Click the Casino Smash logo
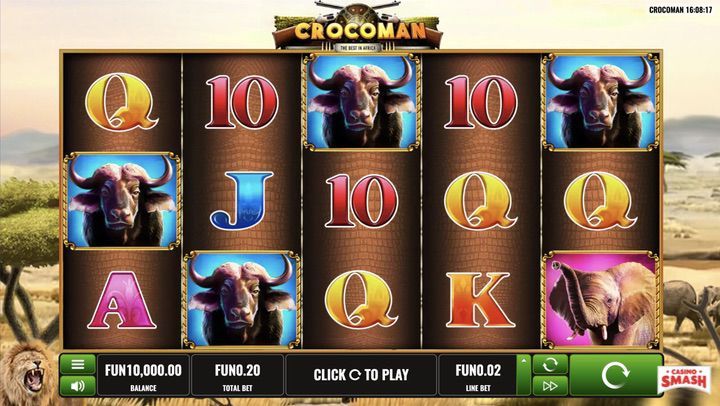 [x=684, y=380]
